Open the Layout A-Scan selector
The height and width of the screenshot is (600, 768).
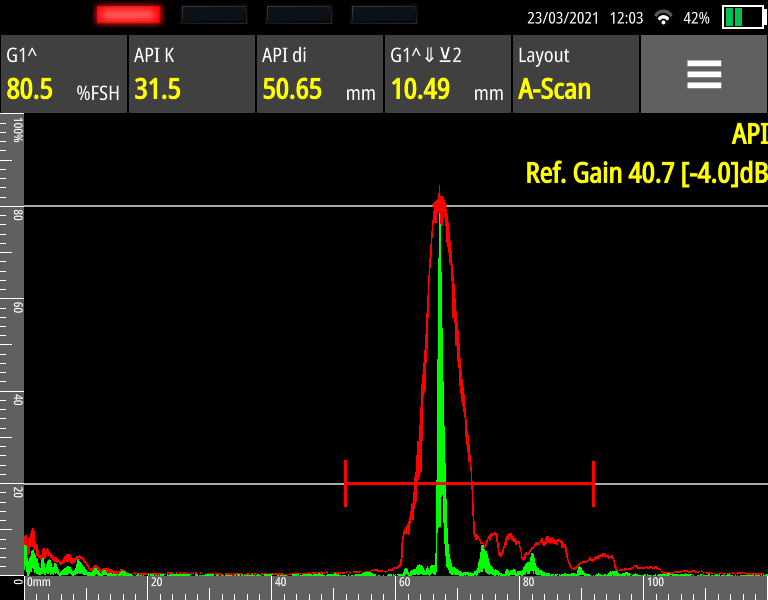coord(575,75)
